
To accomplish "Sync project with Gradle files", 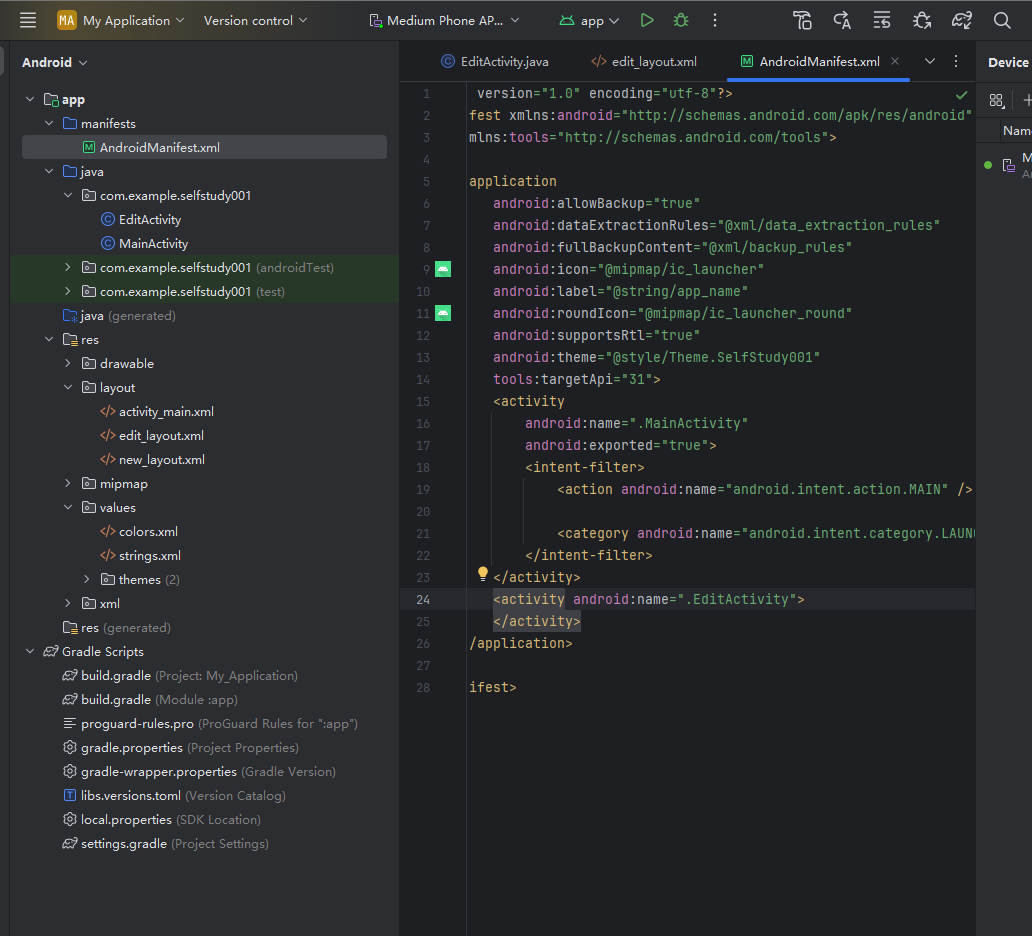I will click(x=961, y=20).
